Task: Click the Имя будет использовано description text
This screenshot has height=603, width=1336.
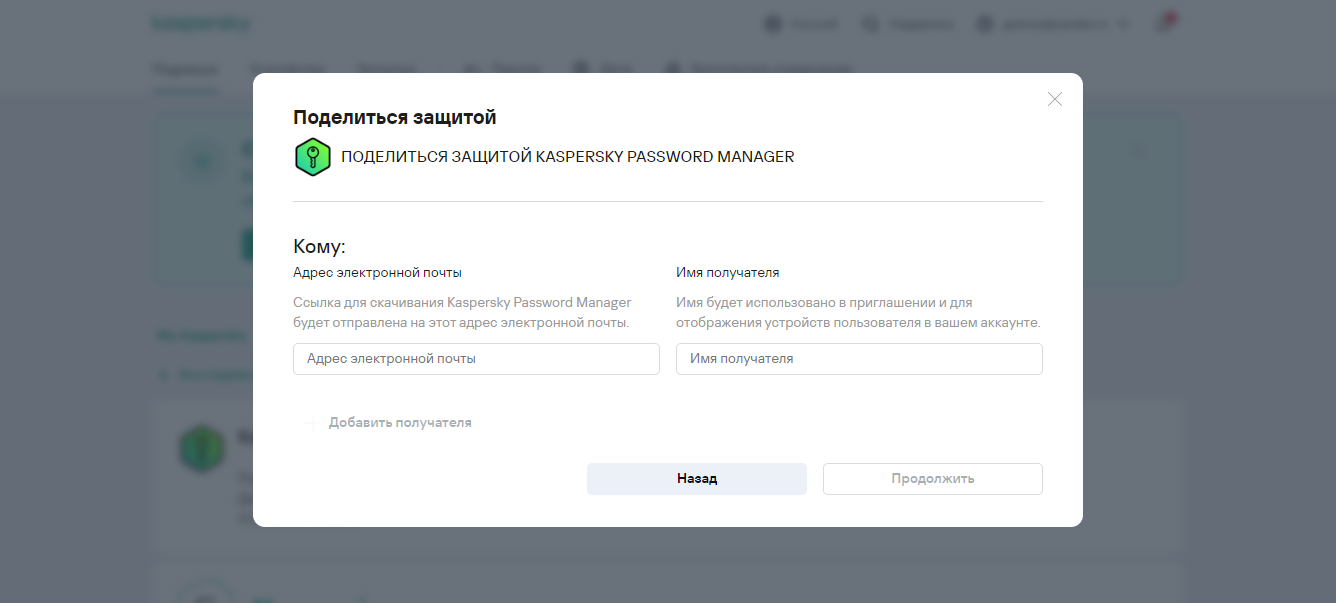Action: [x=858, y=312]
